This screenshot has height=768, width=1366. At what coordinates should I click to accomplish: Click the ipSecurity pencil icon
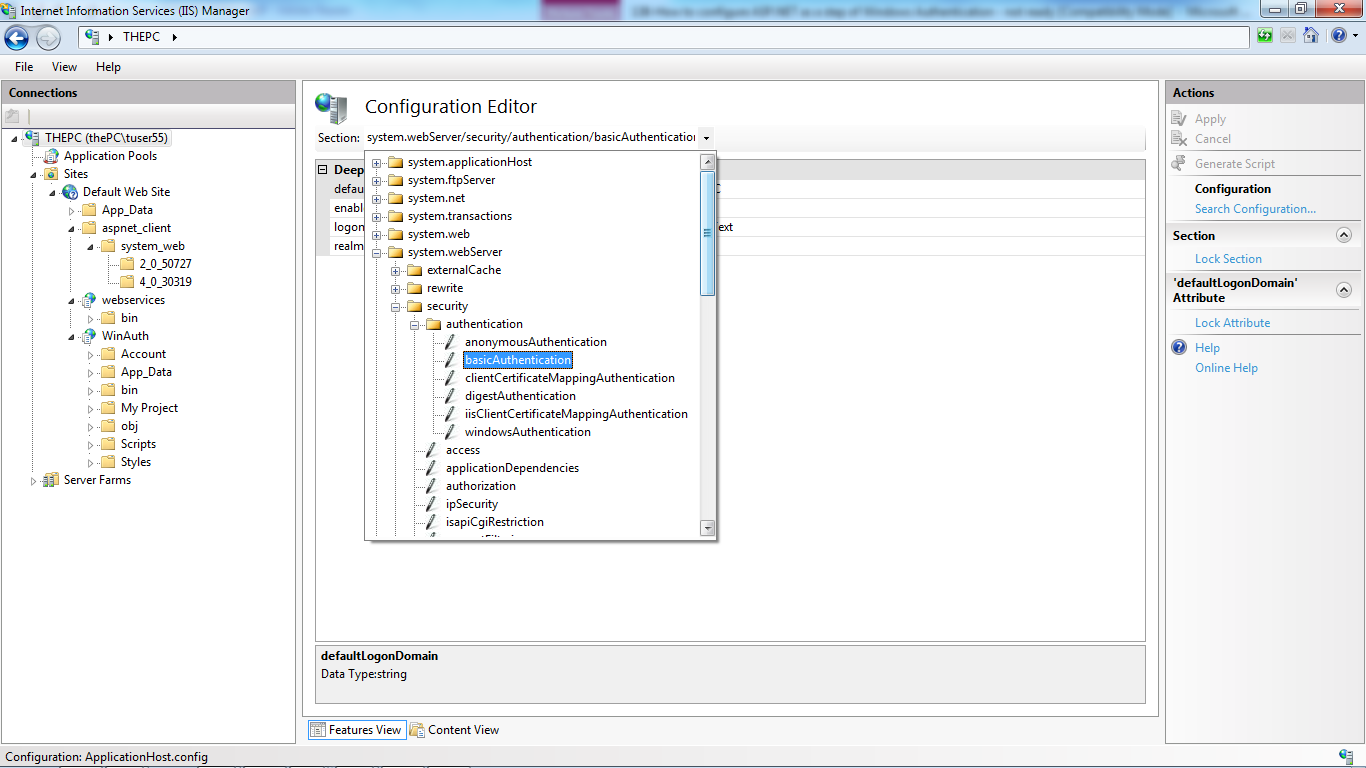[432, 504]
